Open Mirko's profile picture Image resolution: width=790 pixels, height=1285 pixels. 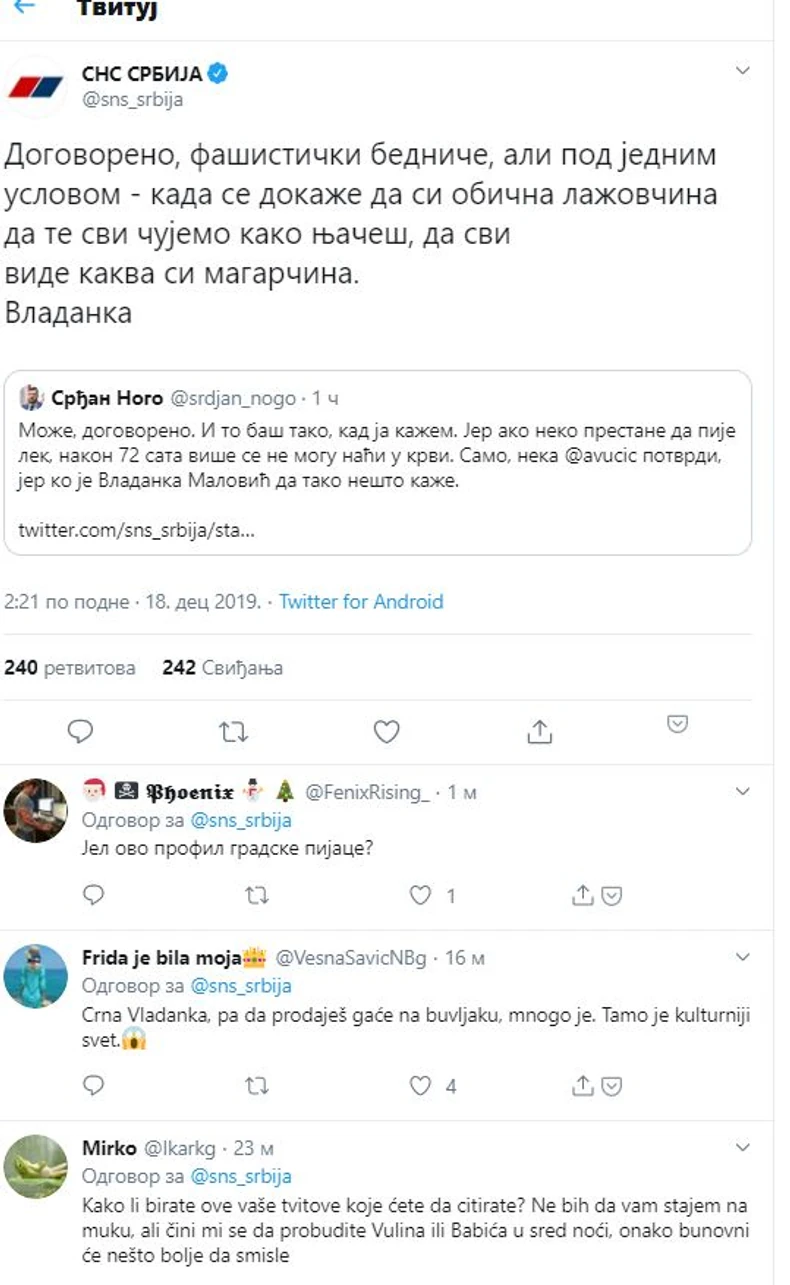(x=36, y=1164)
